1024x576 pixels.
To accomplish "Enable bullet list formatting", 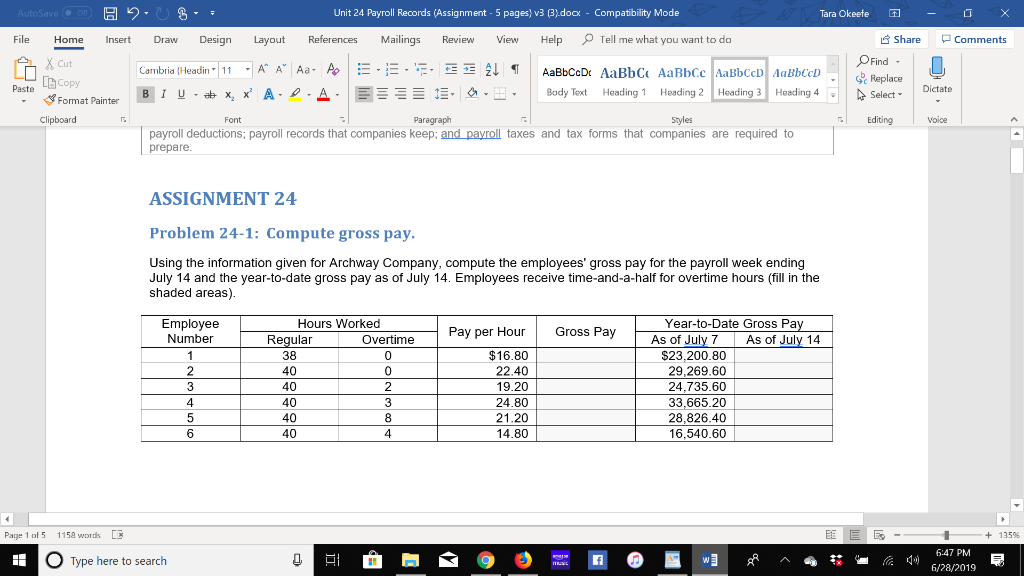I will click(x=365, y=68).
